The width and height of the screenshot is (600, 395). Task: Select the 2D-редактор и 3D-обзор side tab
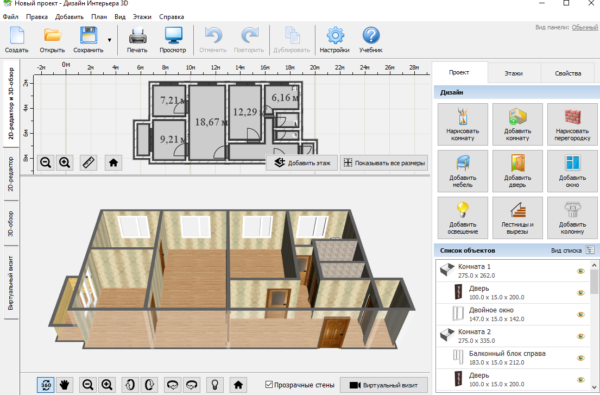(x=11, y=103)
